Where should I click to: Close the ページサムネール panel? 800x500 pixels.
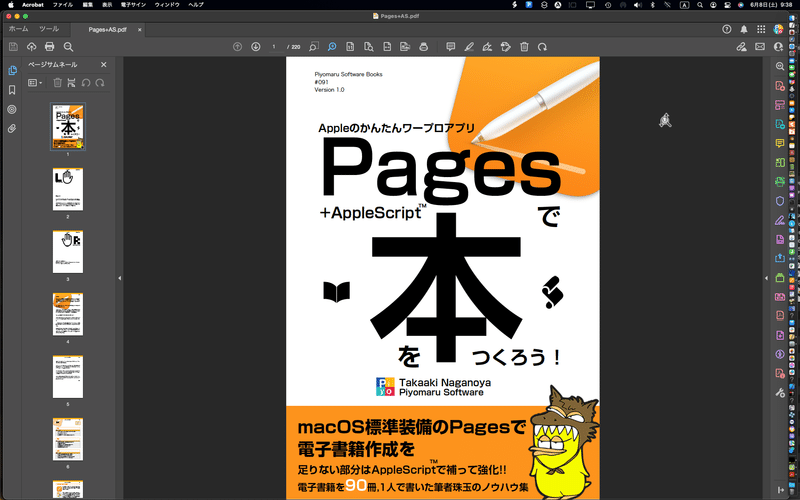click(104, 65)
